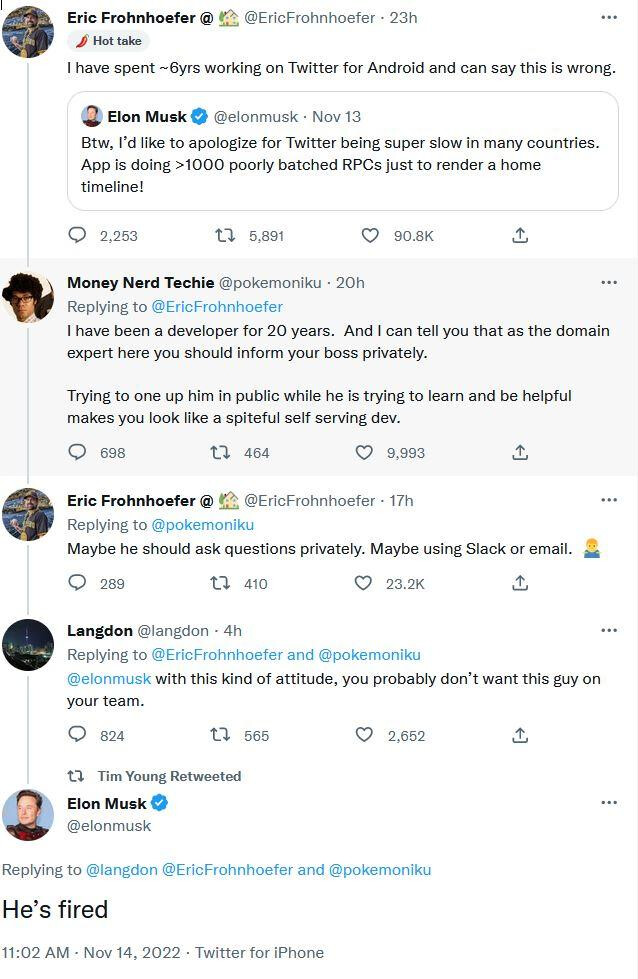Open @pokemoniku link under Eric's 17h reply
The width and height of the screenshot is (638, 979).
[203, 524]
